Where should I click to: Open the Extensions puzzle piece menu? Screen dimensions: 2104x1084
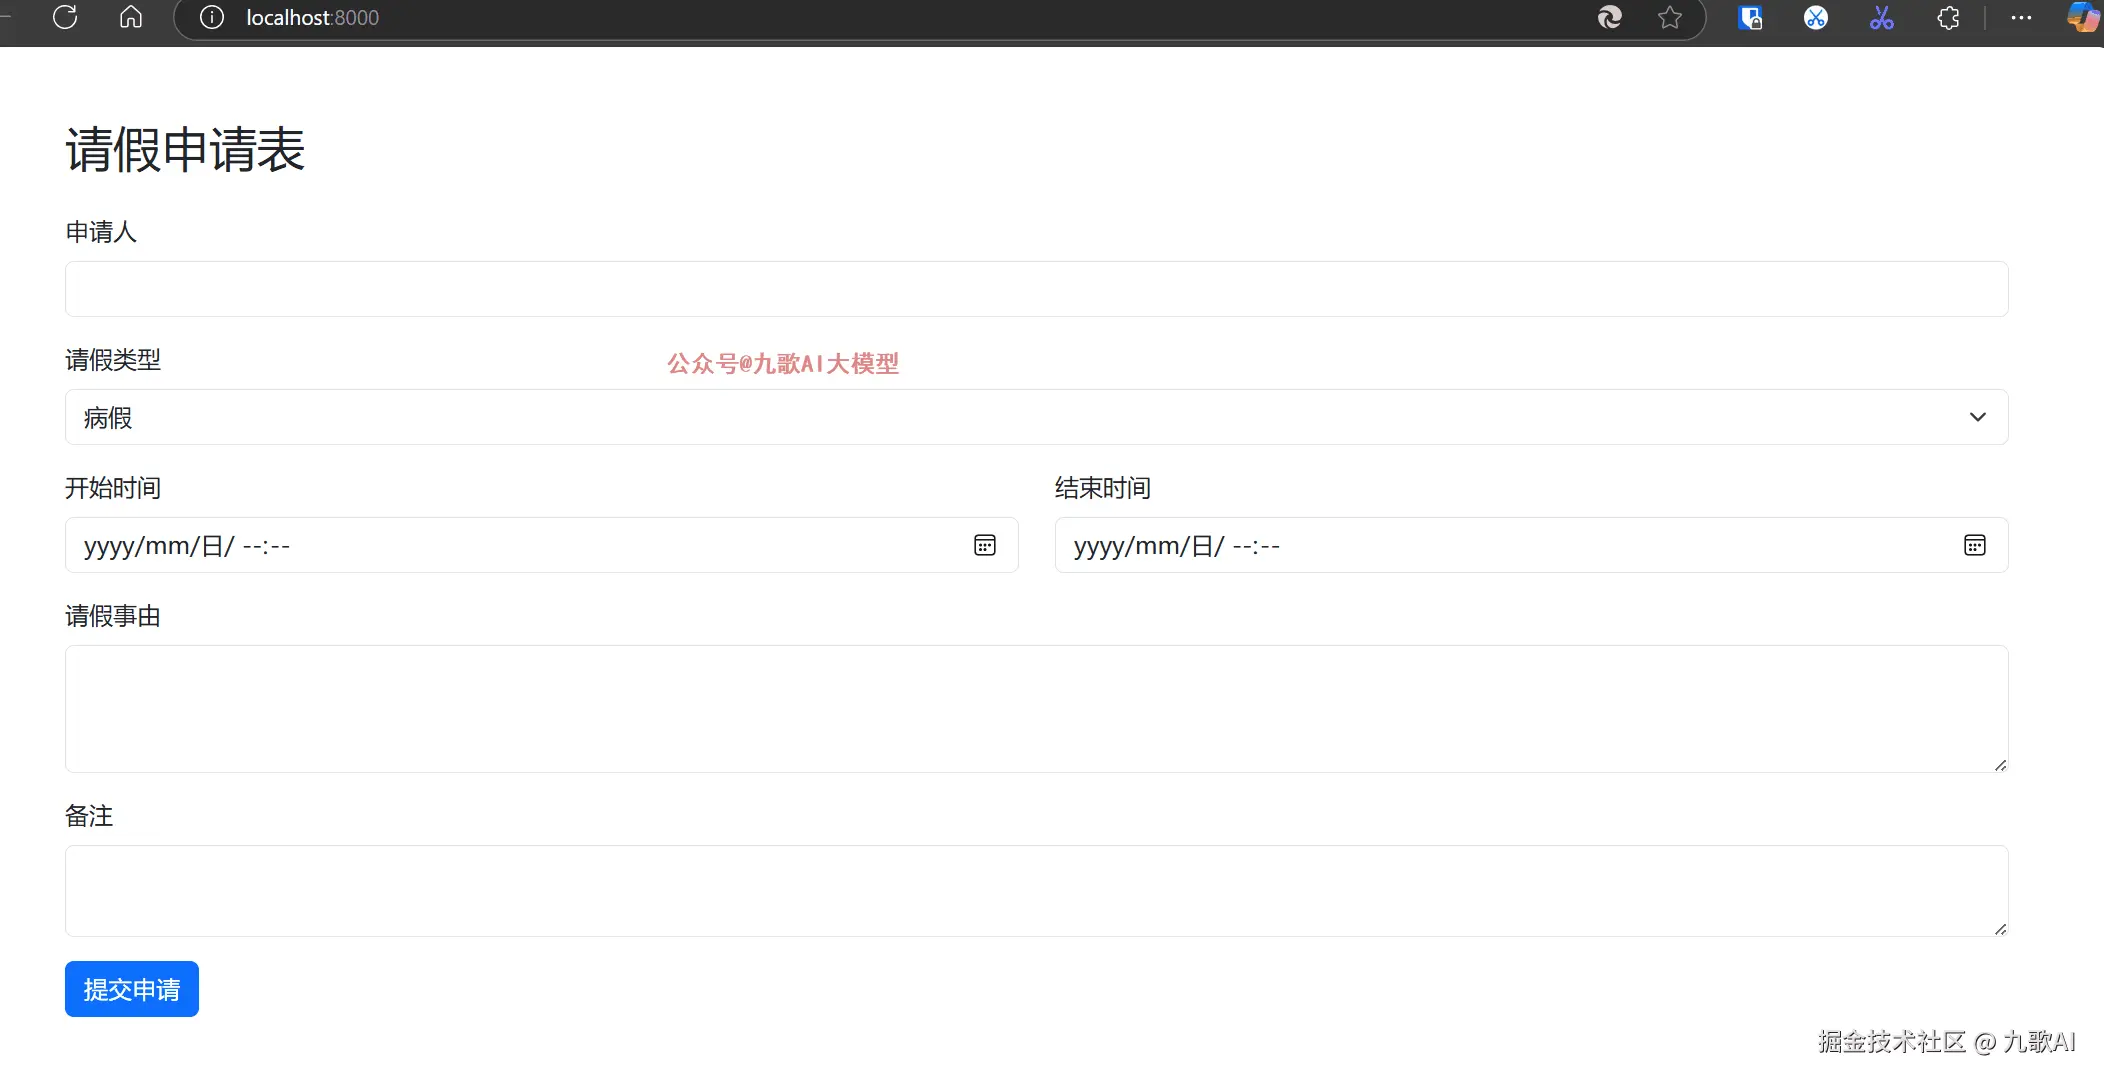pyautogui.click(x=1948, y=17)
